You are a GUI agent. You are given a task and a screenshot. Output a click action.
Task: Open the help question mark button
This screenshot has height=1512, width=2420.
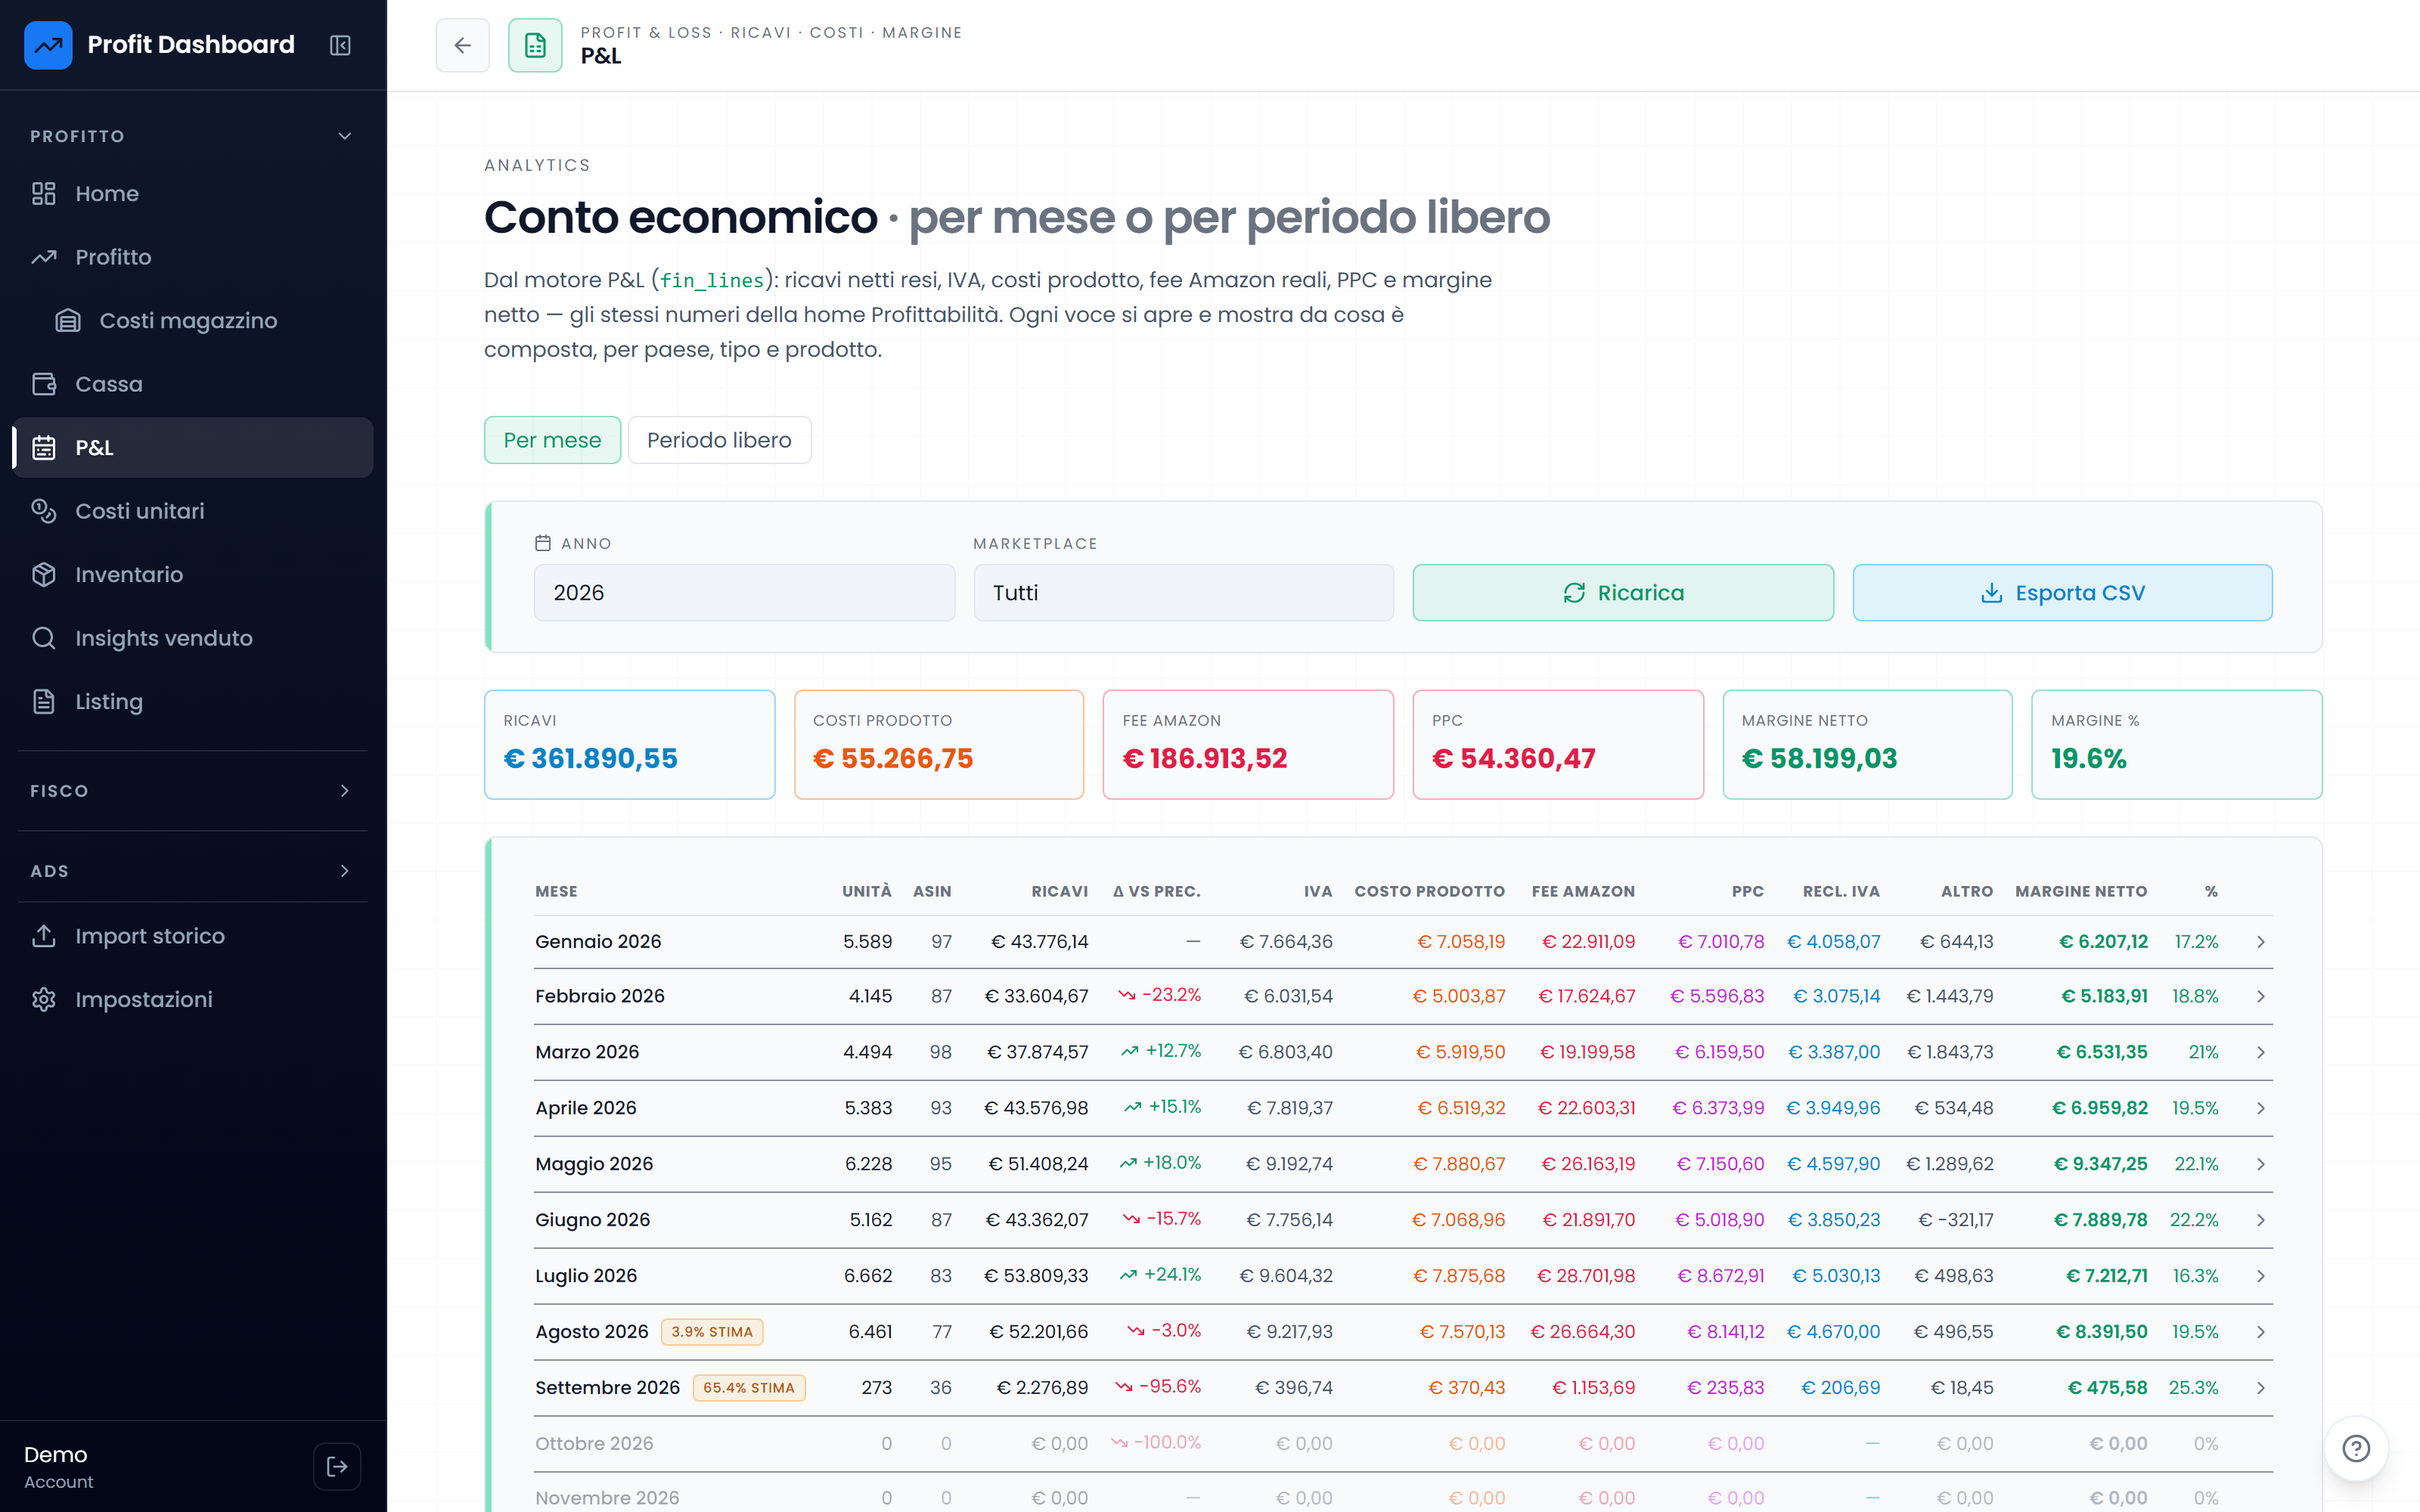click(x=2356, y=1448)
